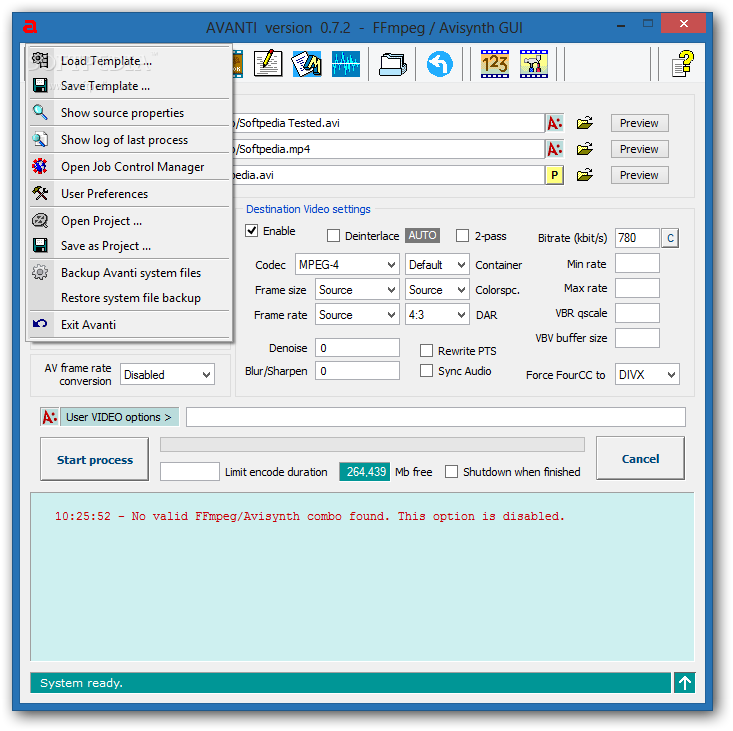This screenshot has height=731, width=733.
Task: Click the Start process button
Action: (95, 460)
